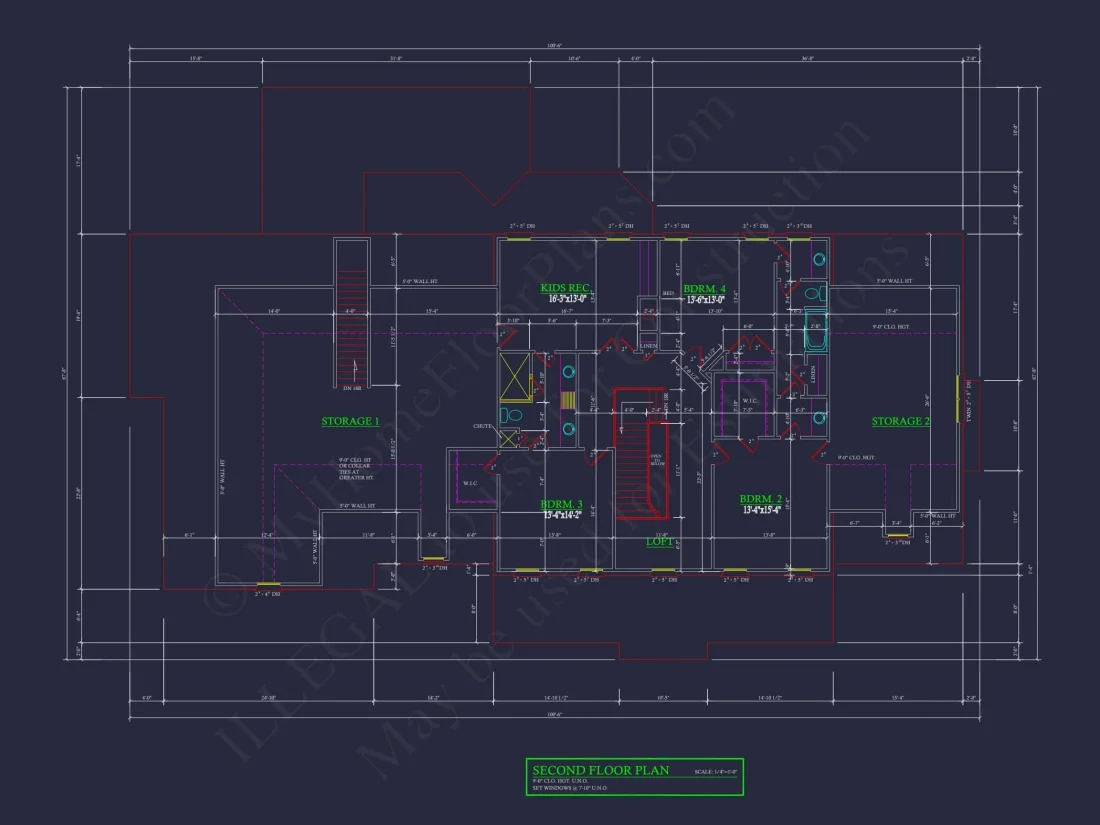The height and width of the screenshot is (825, 1100).
Task: Click the STORAGE 1 label
Action: [349, 421]
